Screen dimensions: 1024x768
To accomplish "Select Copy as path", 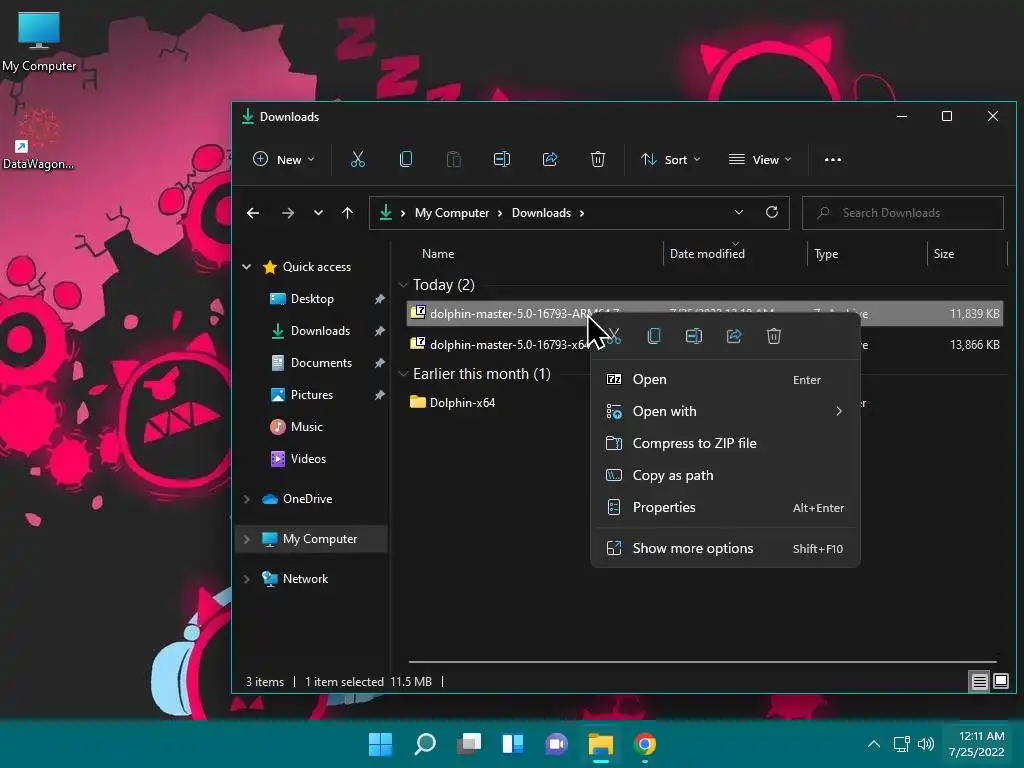I will 725,475.
